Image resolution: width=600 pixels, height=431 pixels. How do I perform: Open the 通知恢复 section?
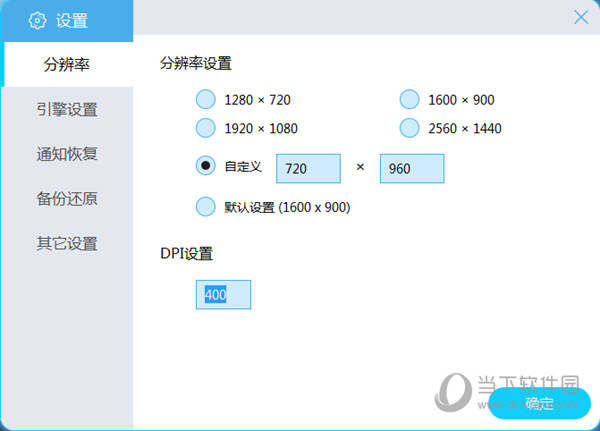pyautogui.click(x=67, y=154)
